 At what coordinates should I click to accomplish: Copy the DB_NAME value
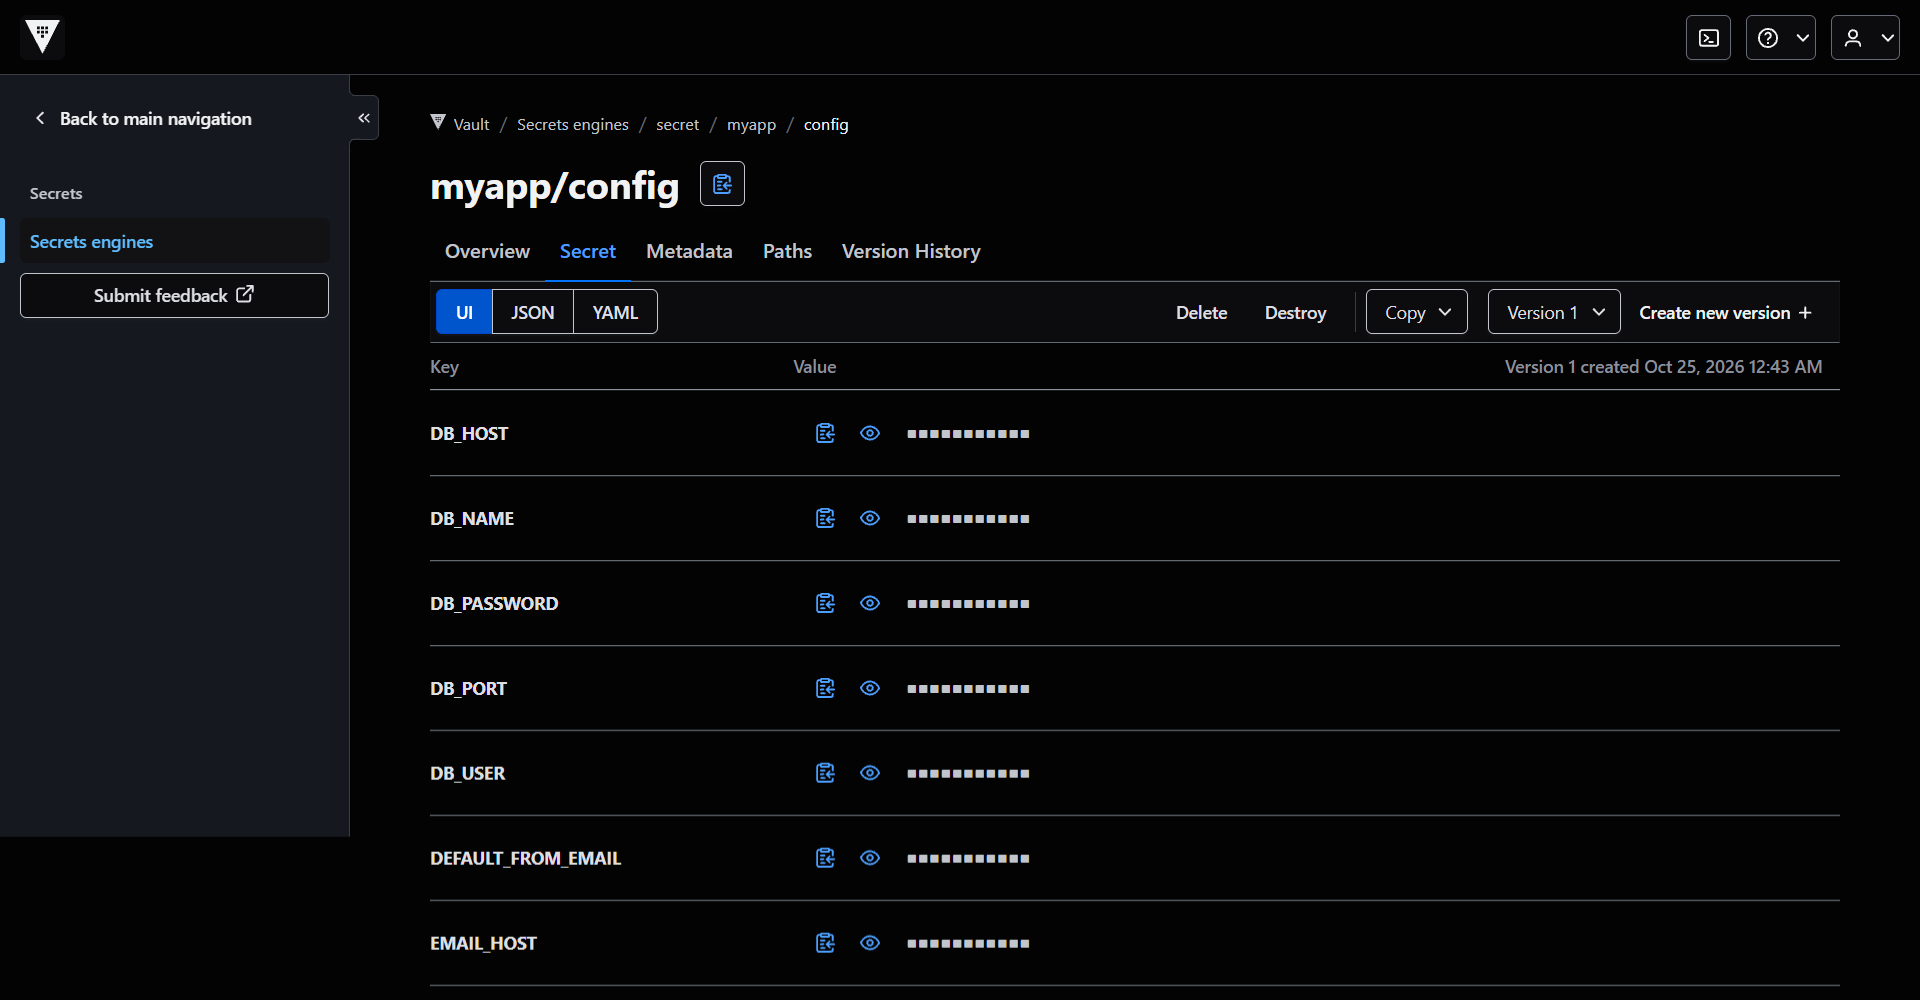[x=825, y=518]
